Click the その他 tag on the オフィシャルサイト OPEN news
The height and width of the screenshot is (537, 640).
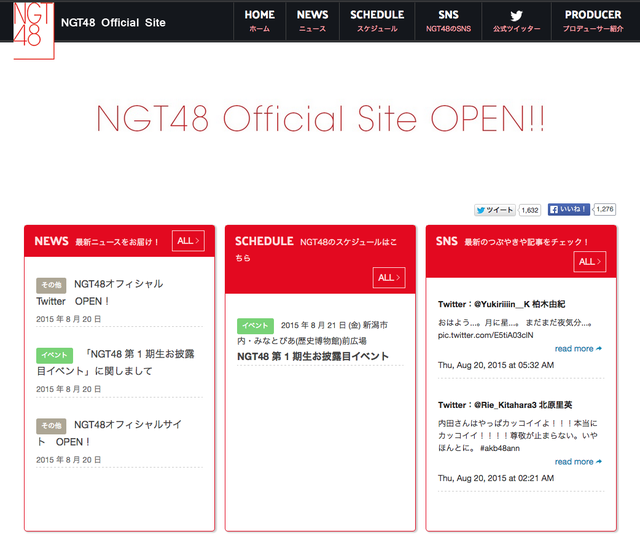(x=51, y=426)
